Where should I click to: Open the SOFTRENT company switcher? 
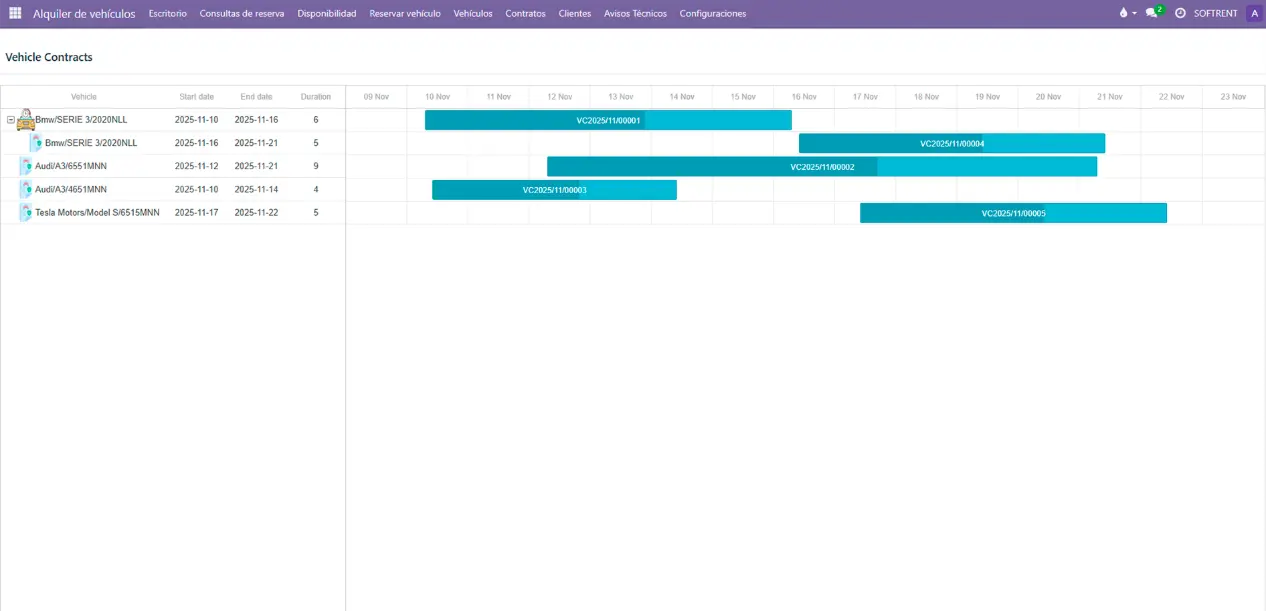pyautogui.click(x=1215, y=14)
